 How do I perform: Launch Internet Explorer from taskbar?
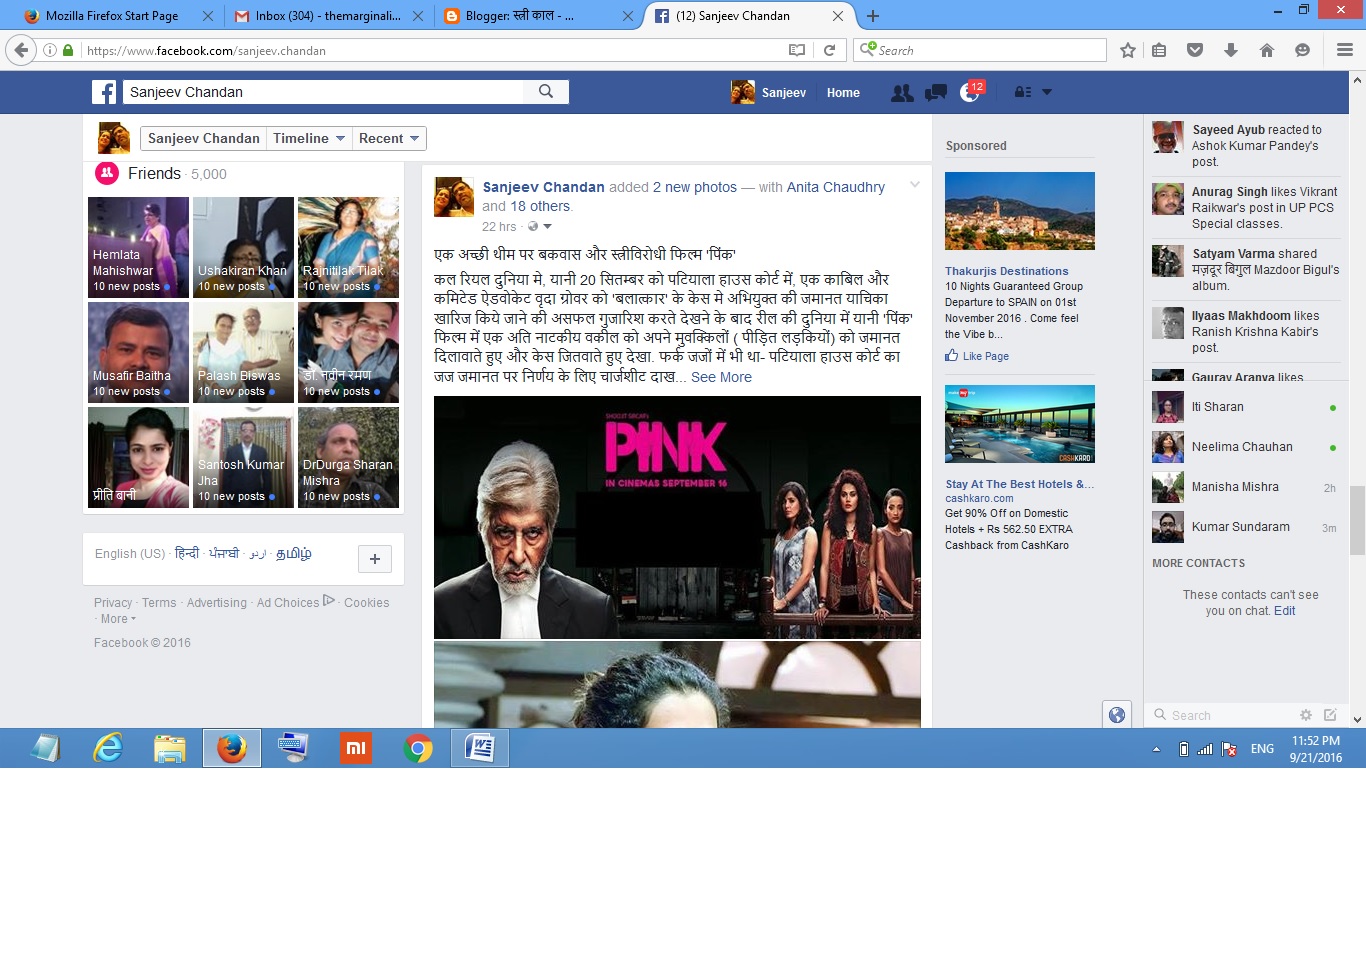pyautogui.click(x=108, y=748)
